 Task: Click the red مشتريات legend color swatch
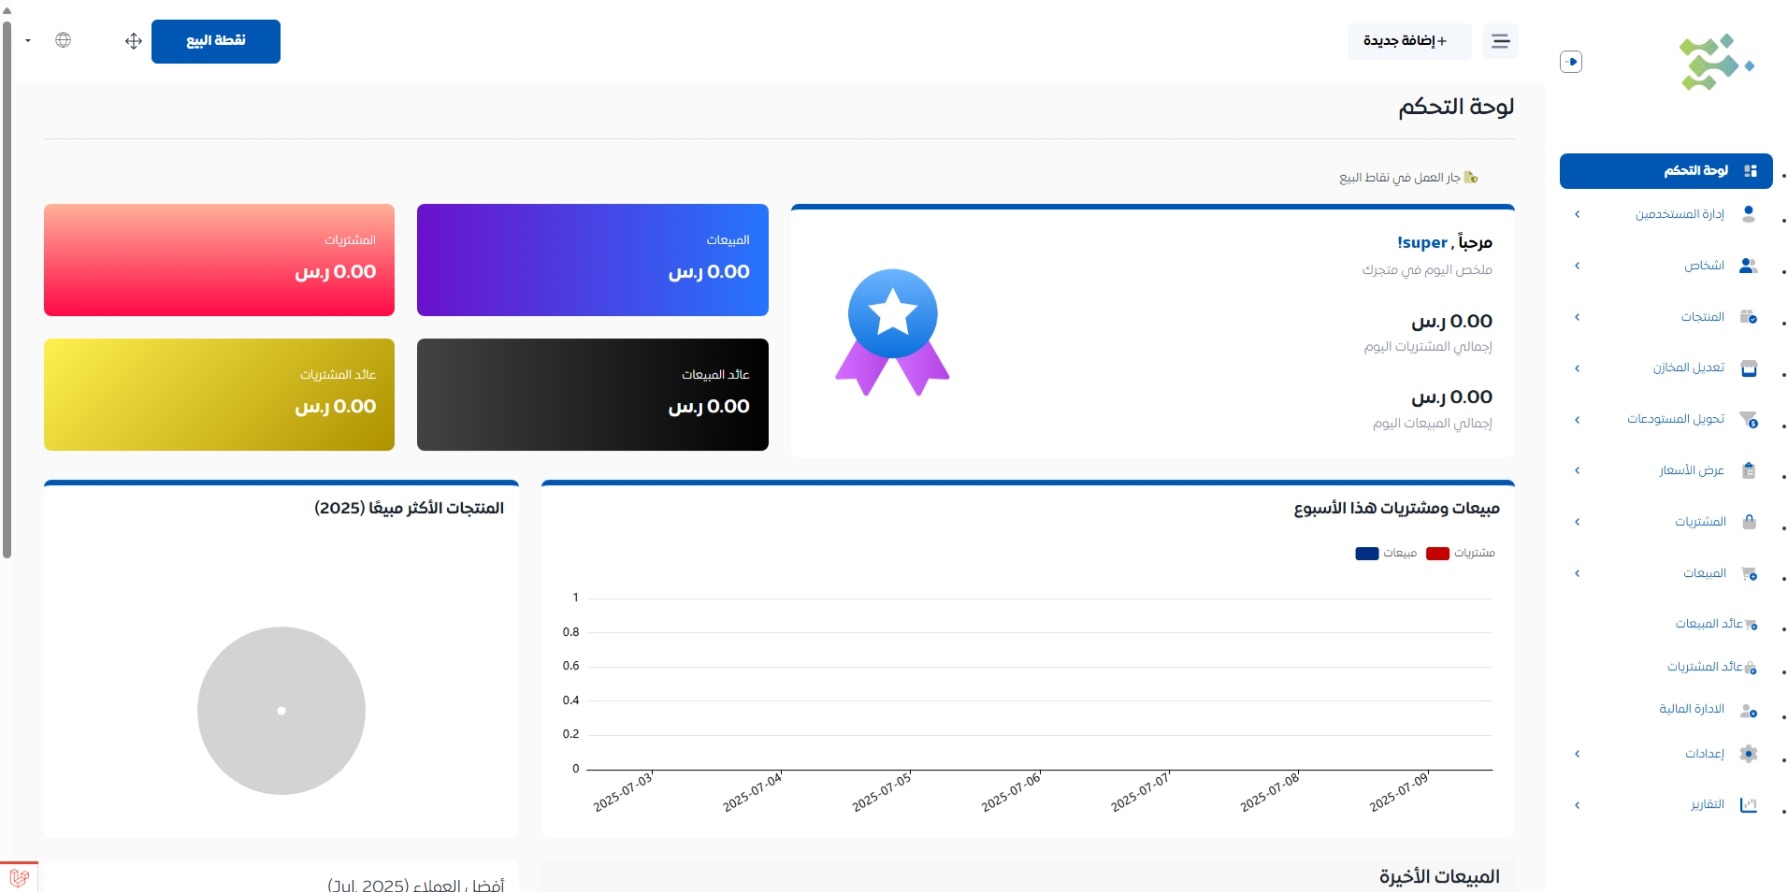tap(1437, 553)
